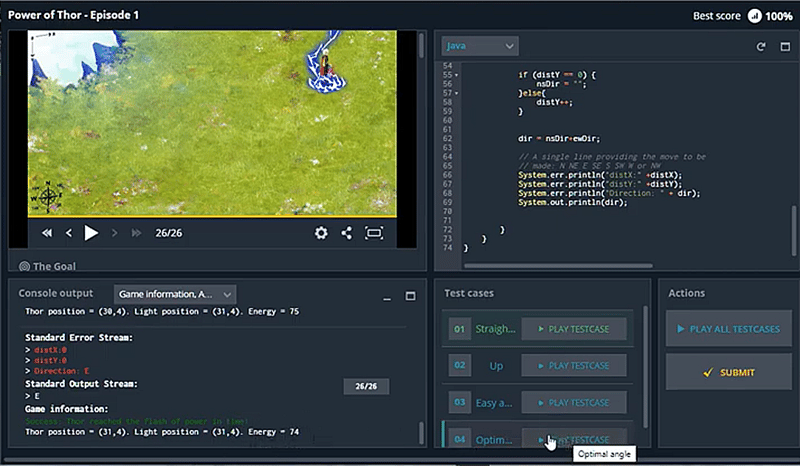
Task: Open the Java language dropdown
Action: tap(480, 46)
